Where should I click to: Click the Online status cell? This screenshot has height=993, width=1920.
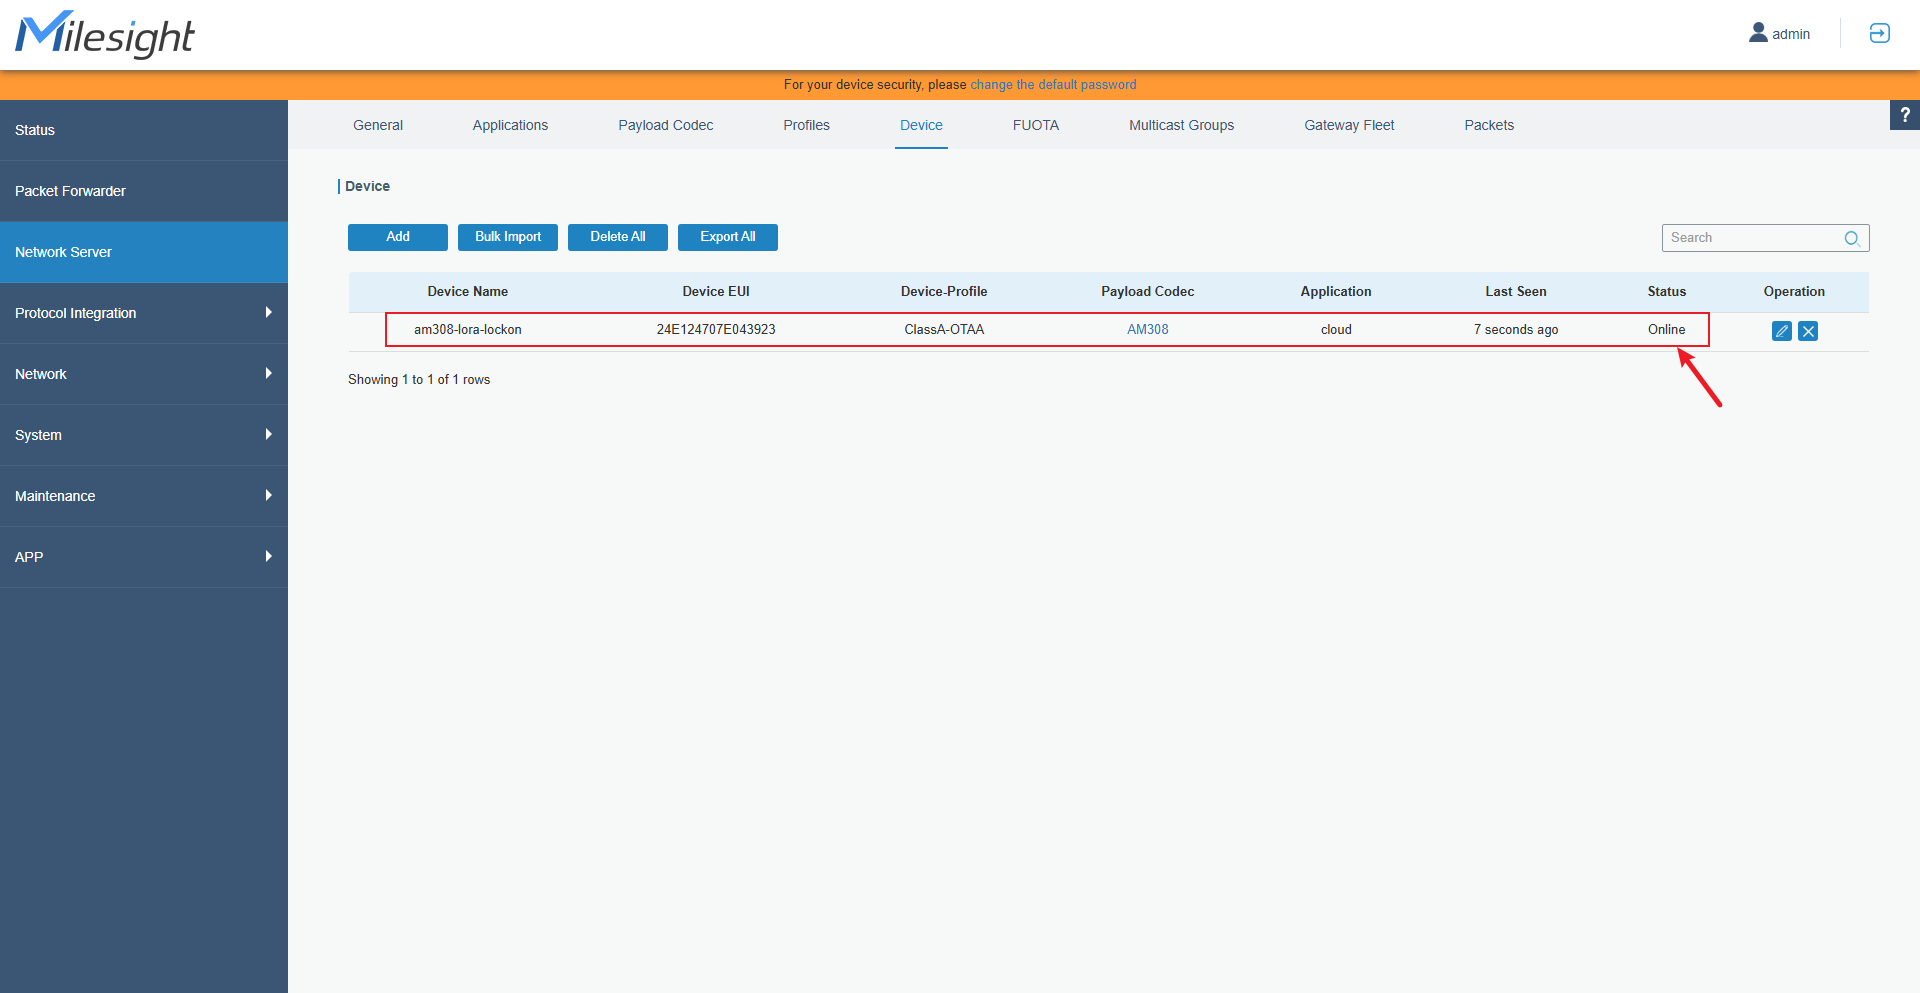(x=1667, y=330)
